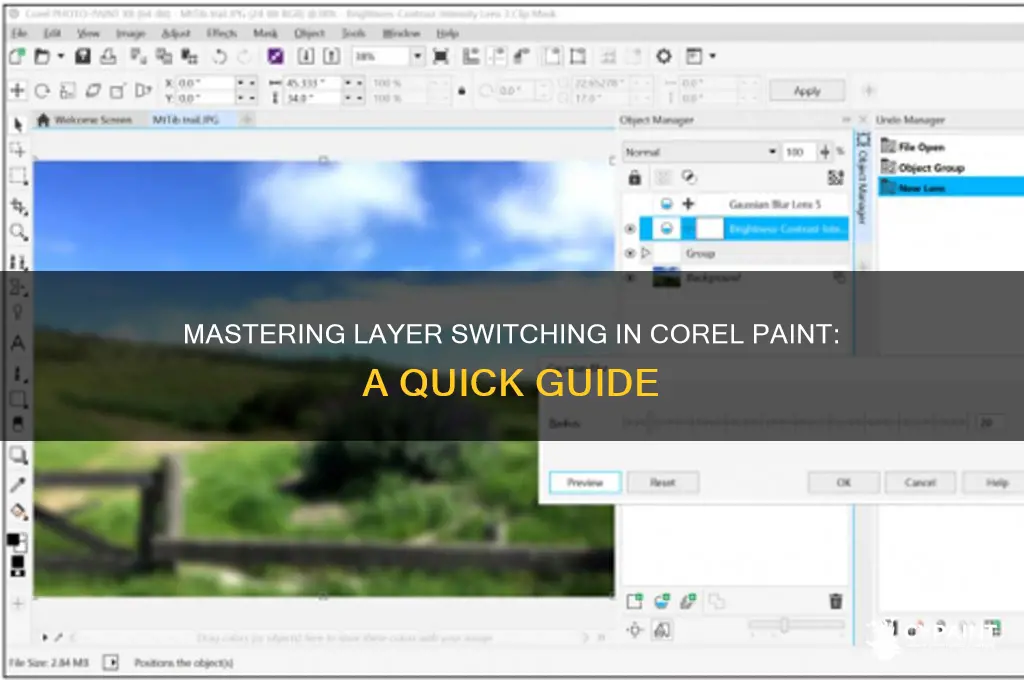The width and height of the screenshot is (1024, 680).
Task: Click the Open folder icon
Action: [42, 57]
